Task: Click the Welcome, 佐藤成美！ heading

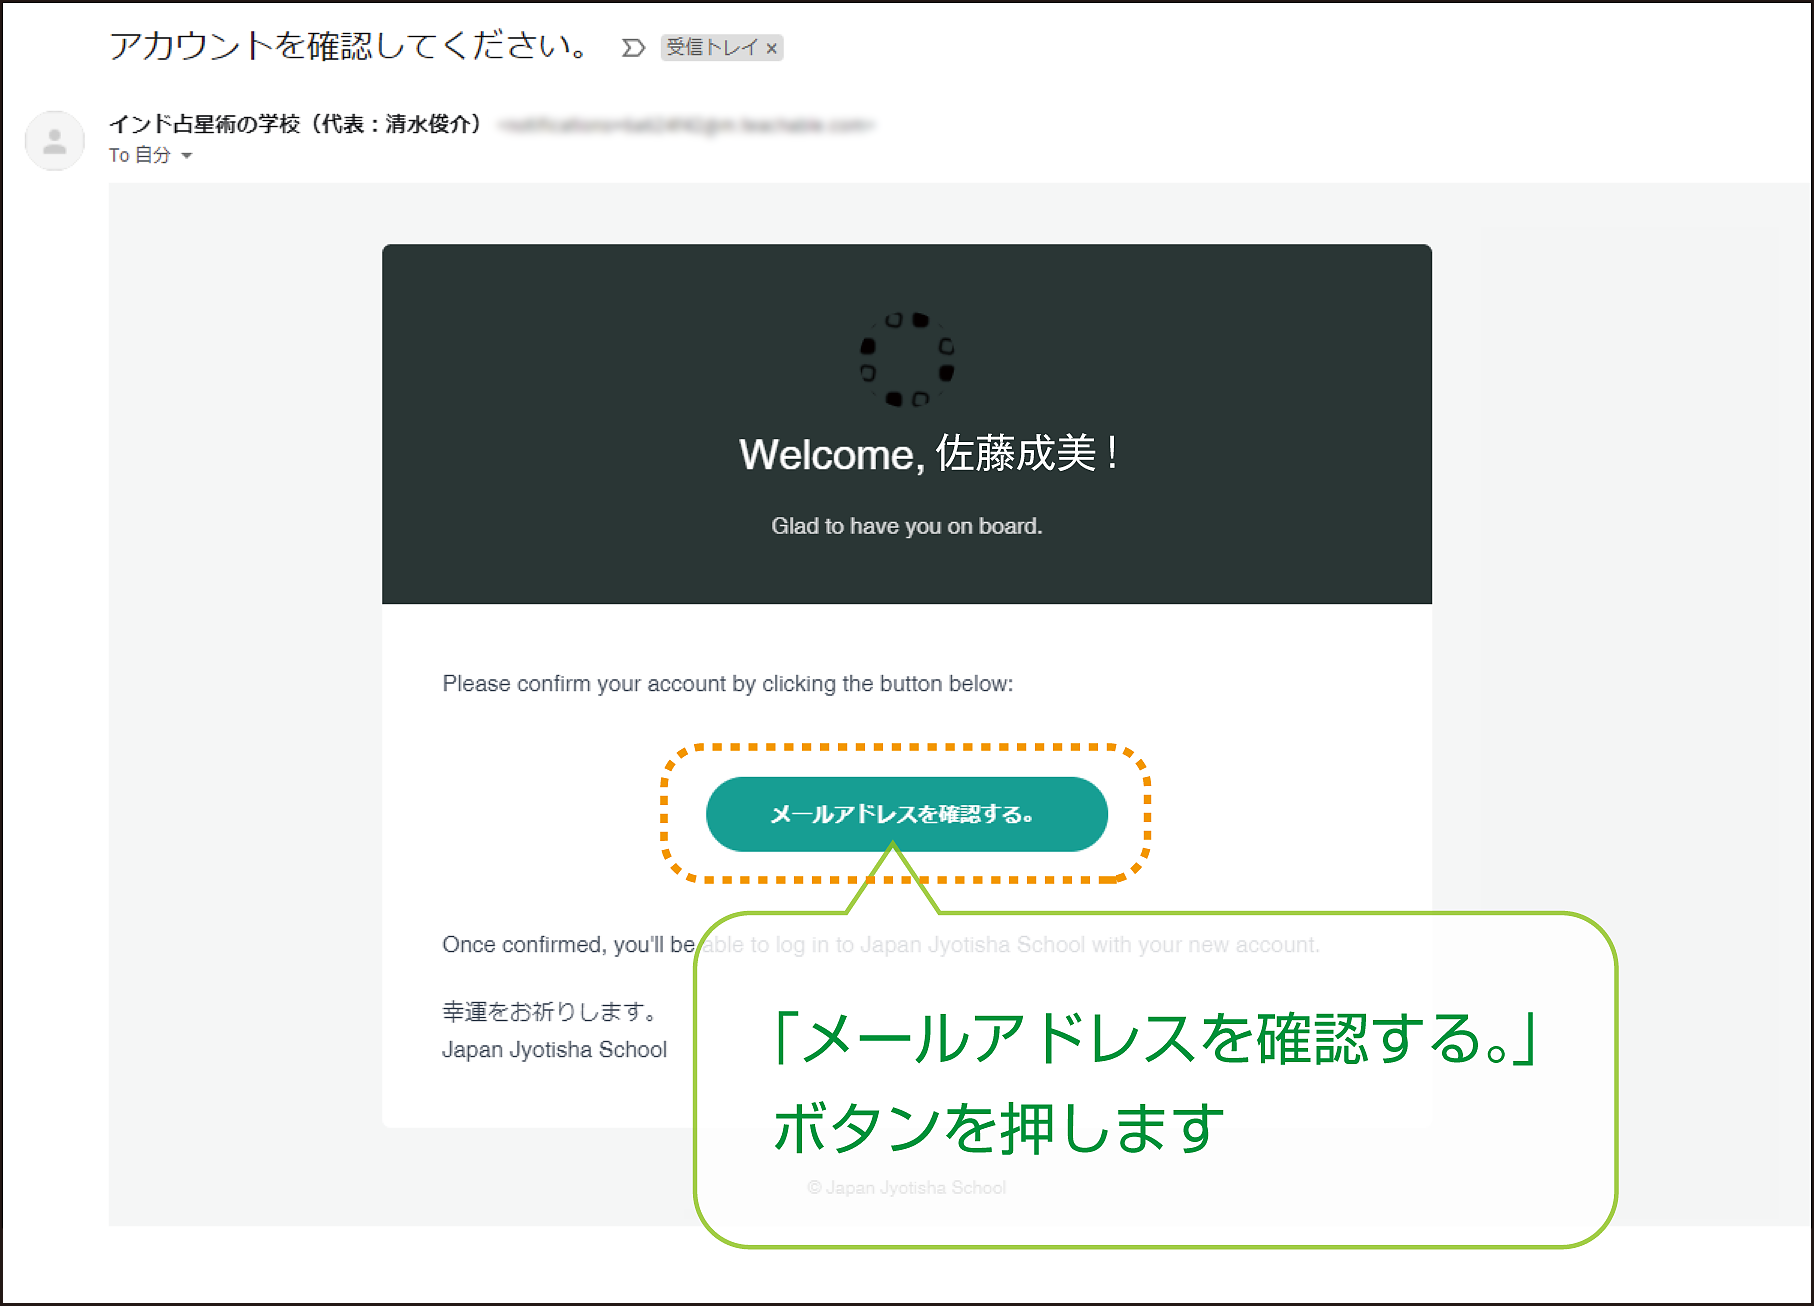Action: (x=929, y=454)
